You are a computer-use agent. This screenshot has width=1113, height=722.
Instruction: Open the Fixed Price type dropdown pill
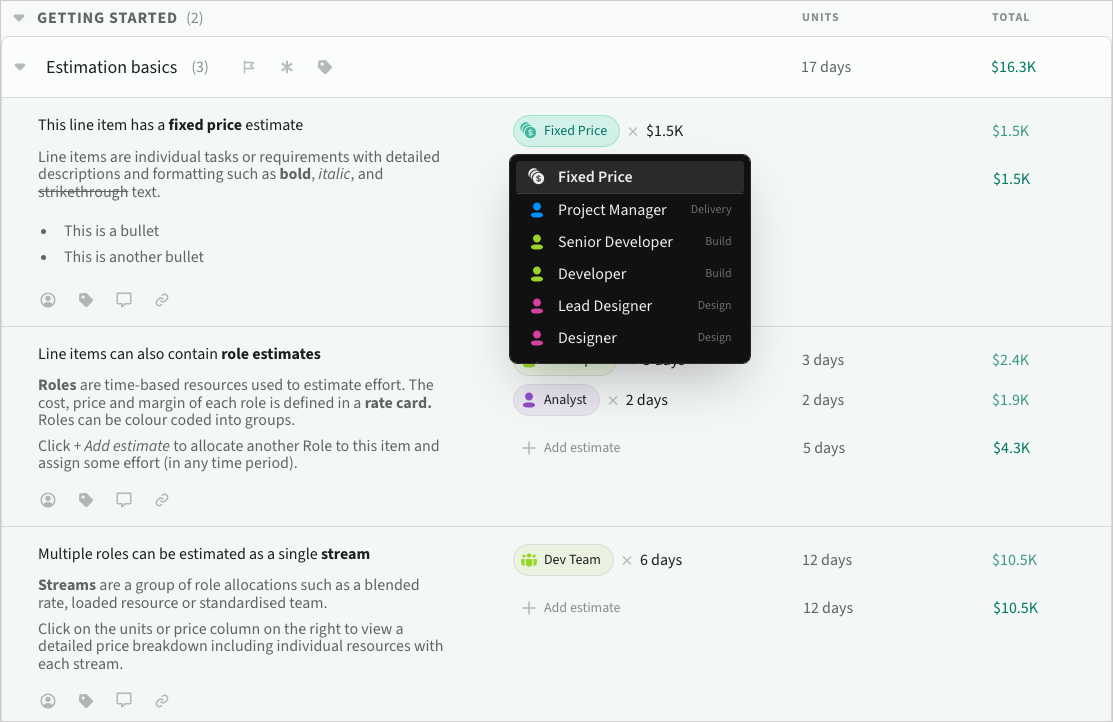(566, 131)
